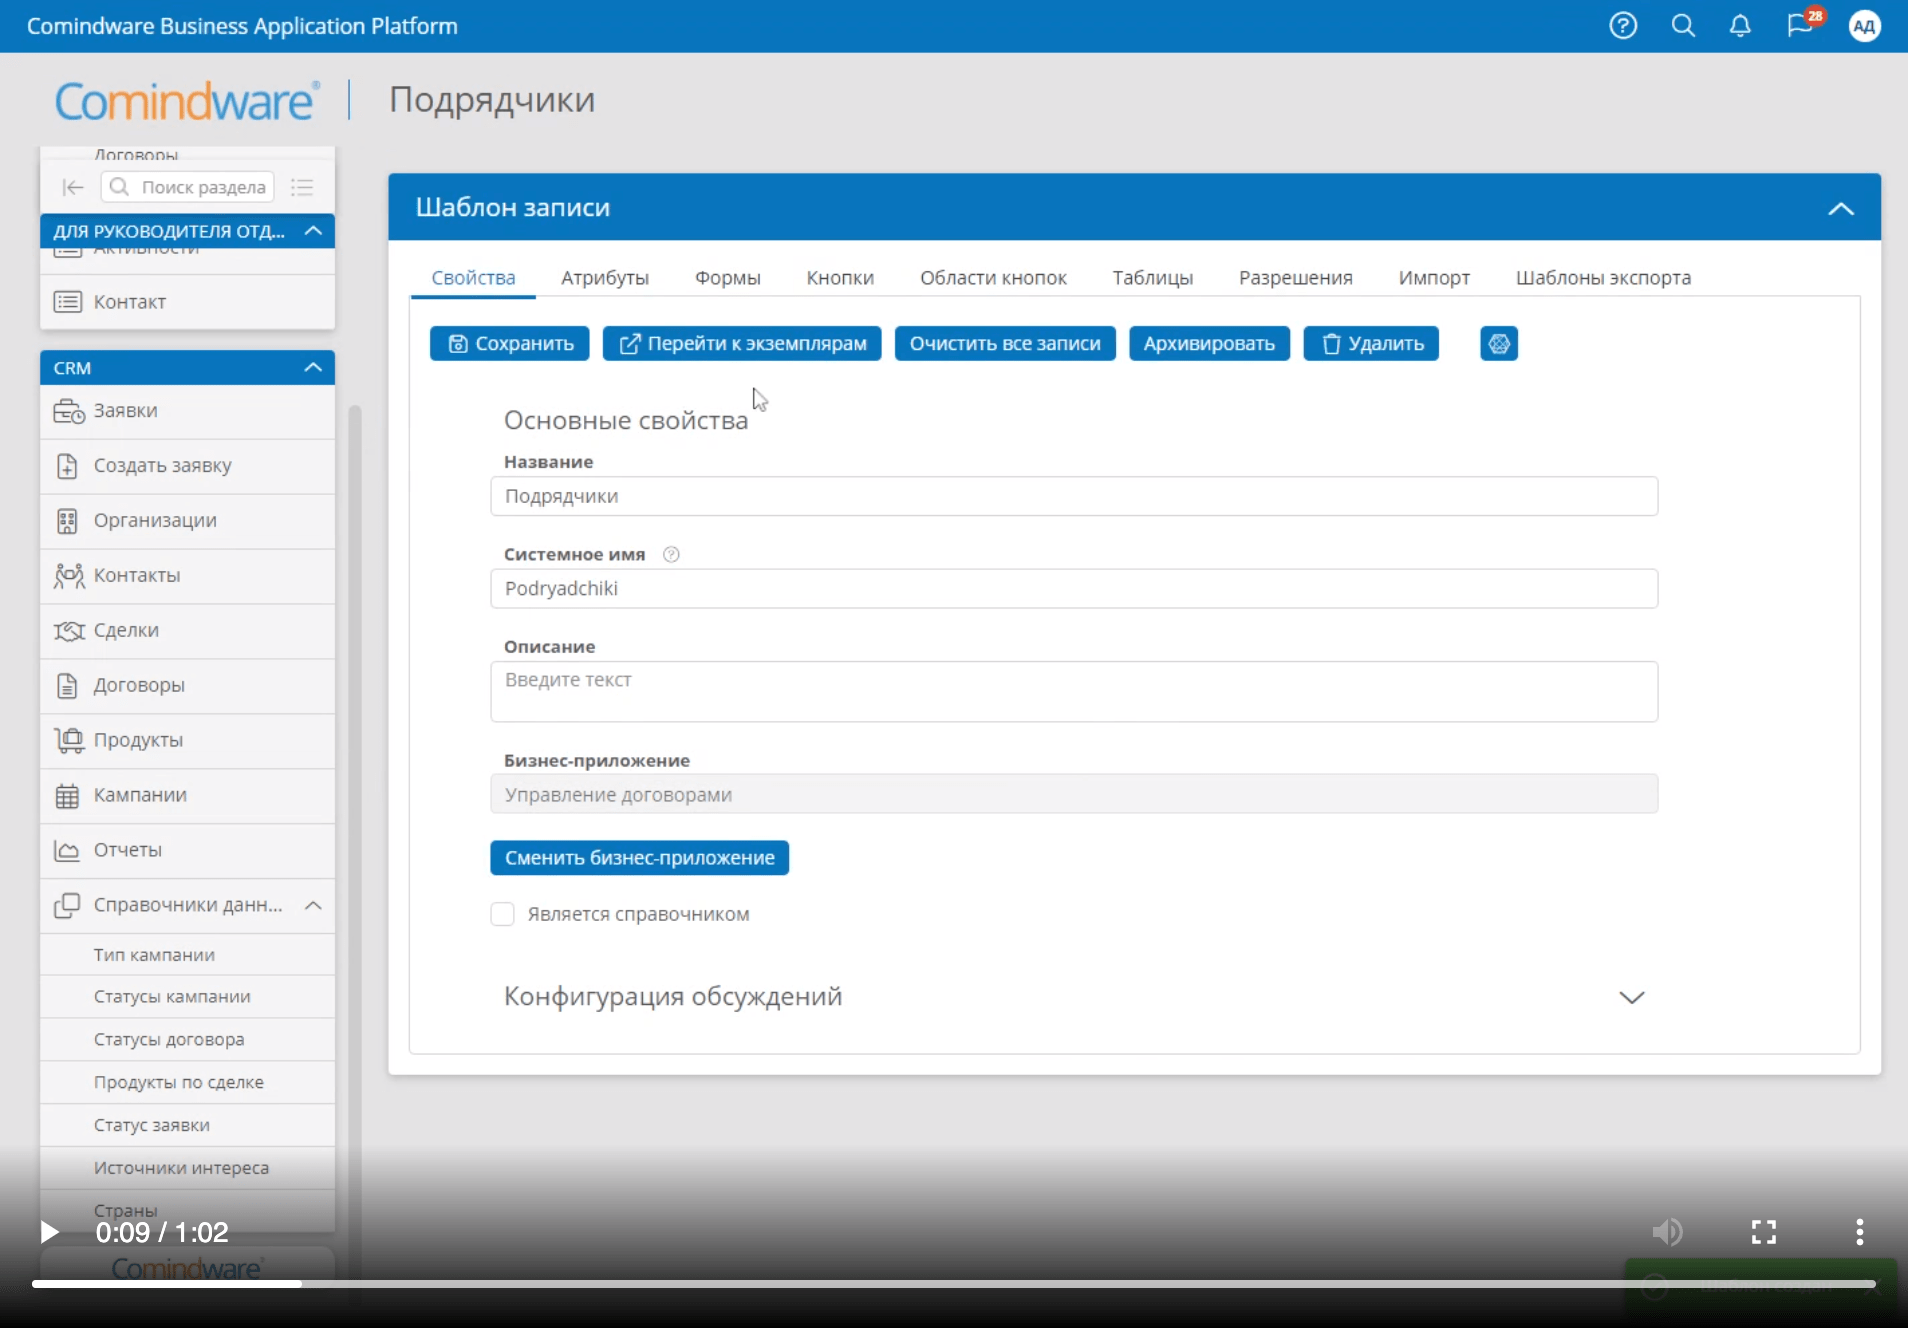
Task: Open the help icon in the top bar
Action: coord(1623,25)
